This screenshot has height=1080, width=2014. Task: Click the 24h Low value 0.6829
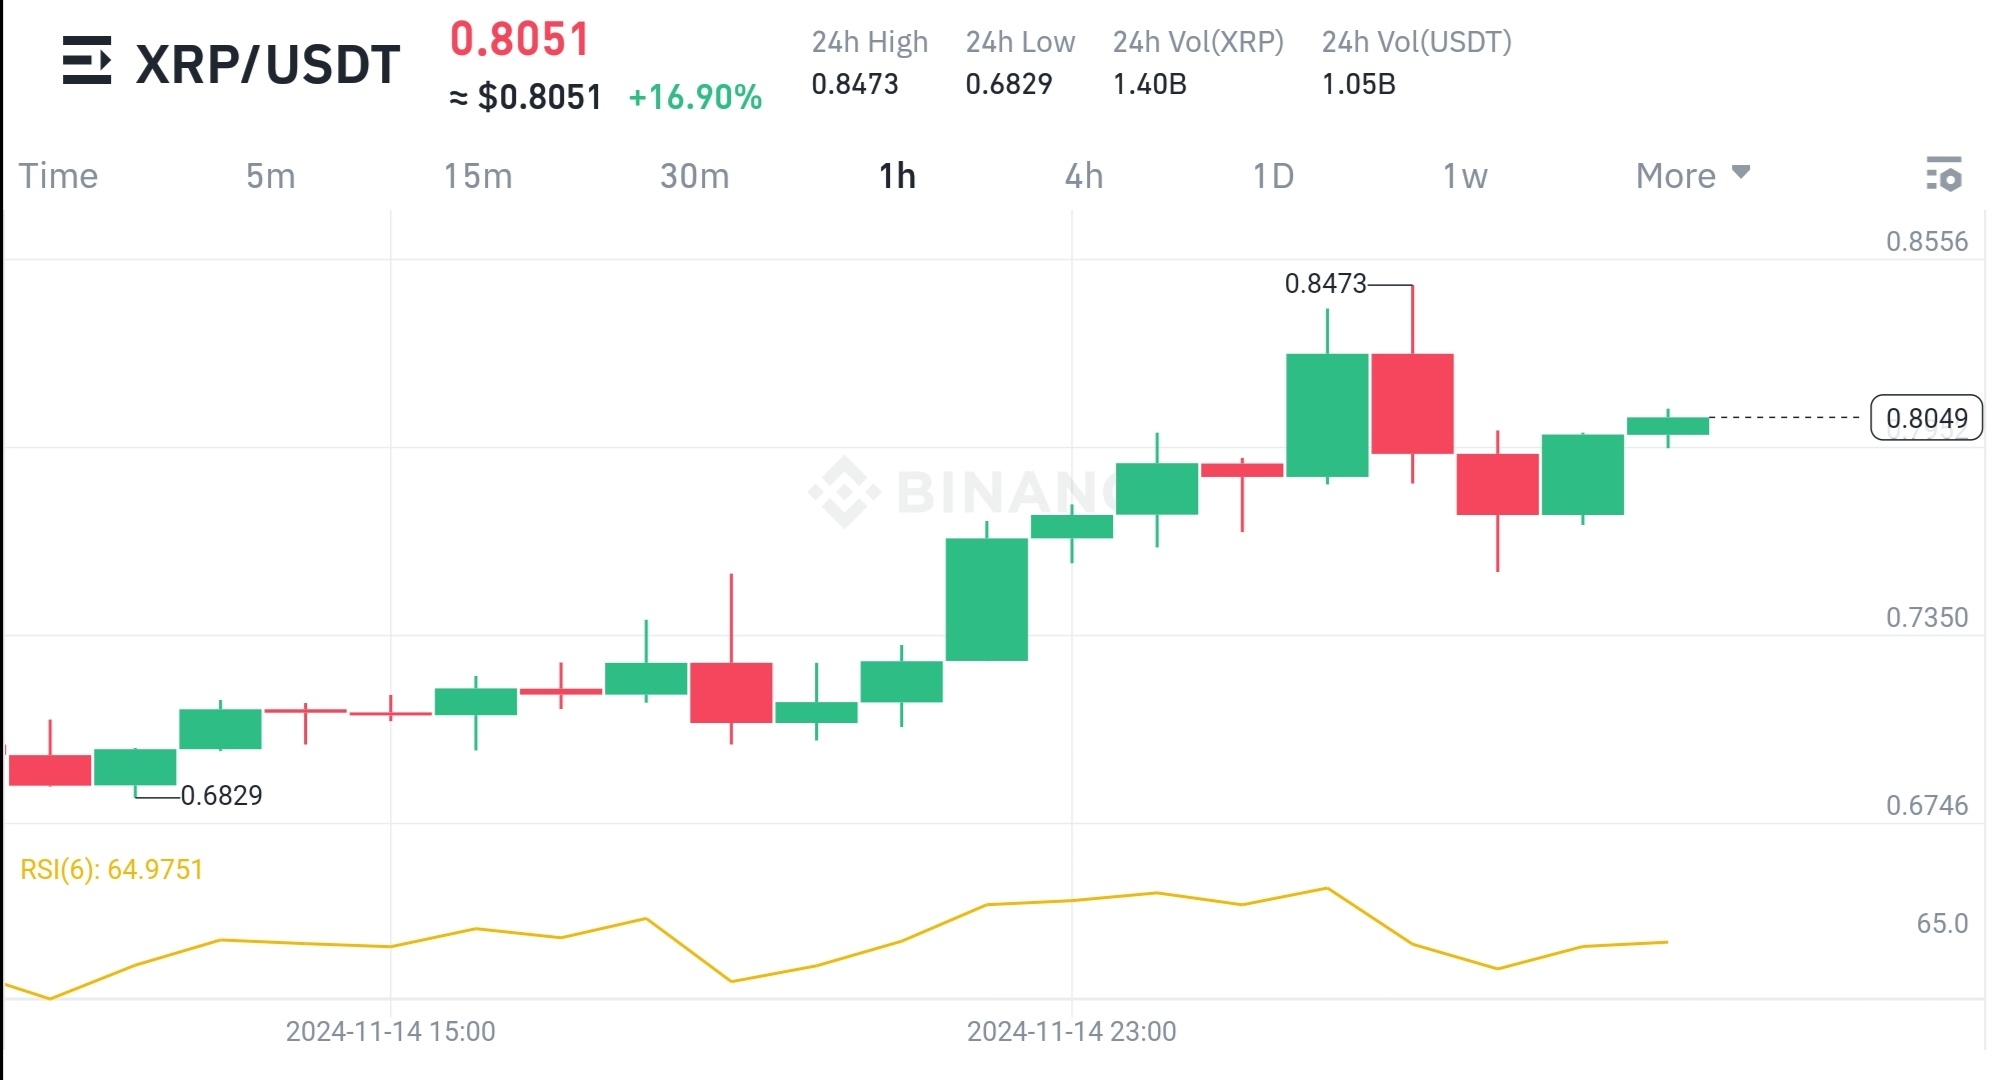click(1008, 84)
